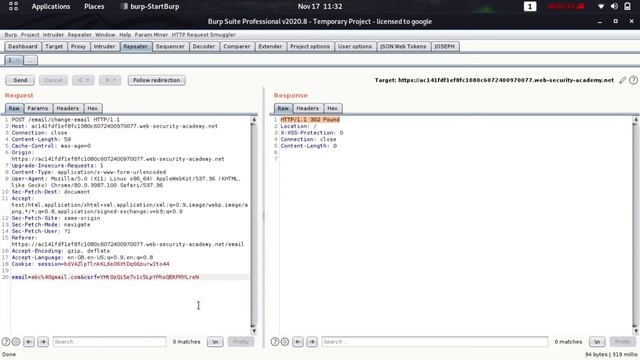
Task: Open the Intruder menu
Action: (53, 35)
